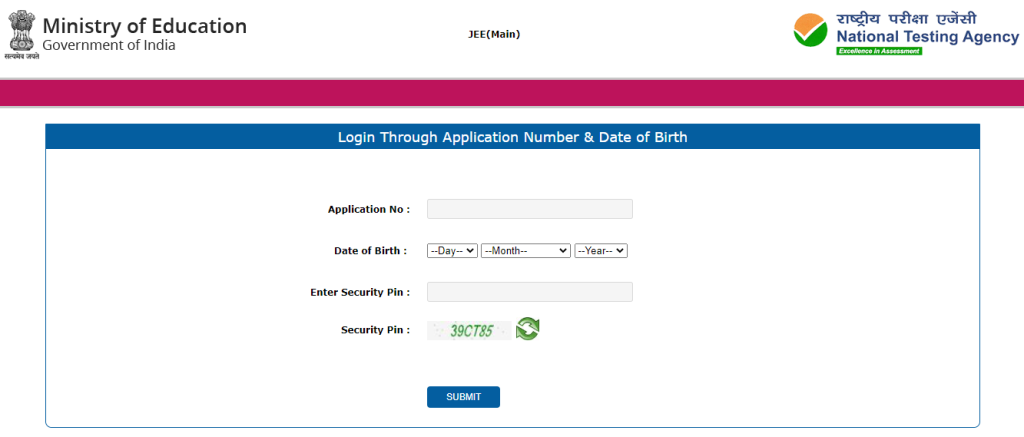This screenshot has width=1024, height=437.
Task: Click the JEE(Main) title text
Action: [494, 35]
